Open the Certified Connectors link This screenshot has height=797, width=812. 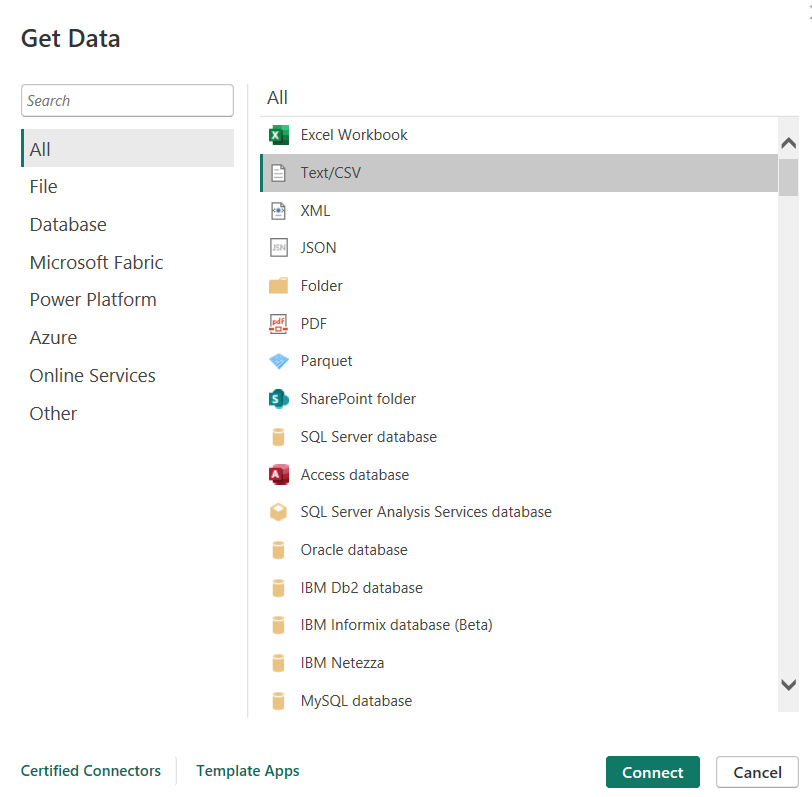(91, 771)
